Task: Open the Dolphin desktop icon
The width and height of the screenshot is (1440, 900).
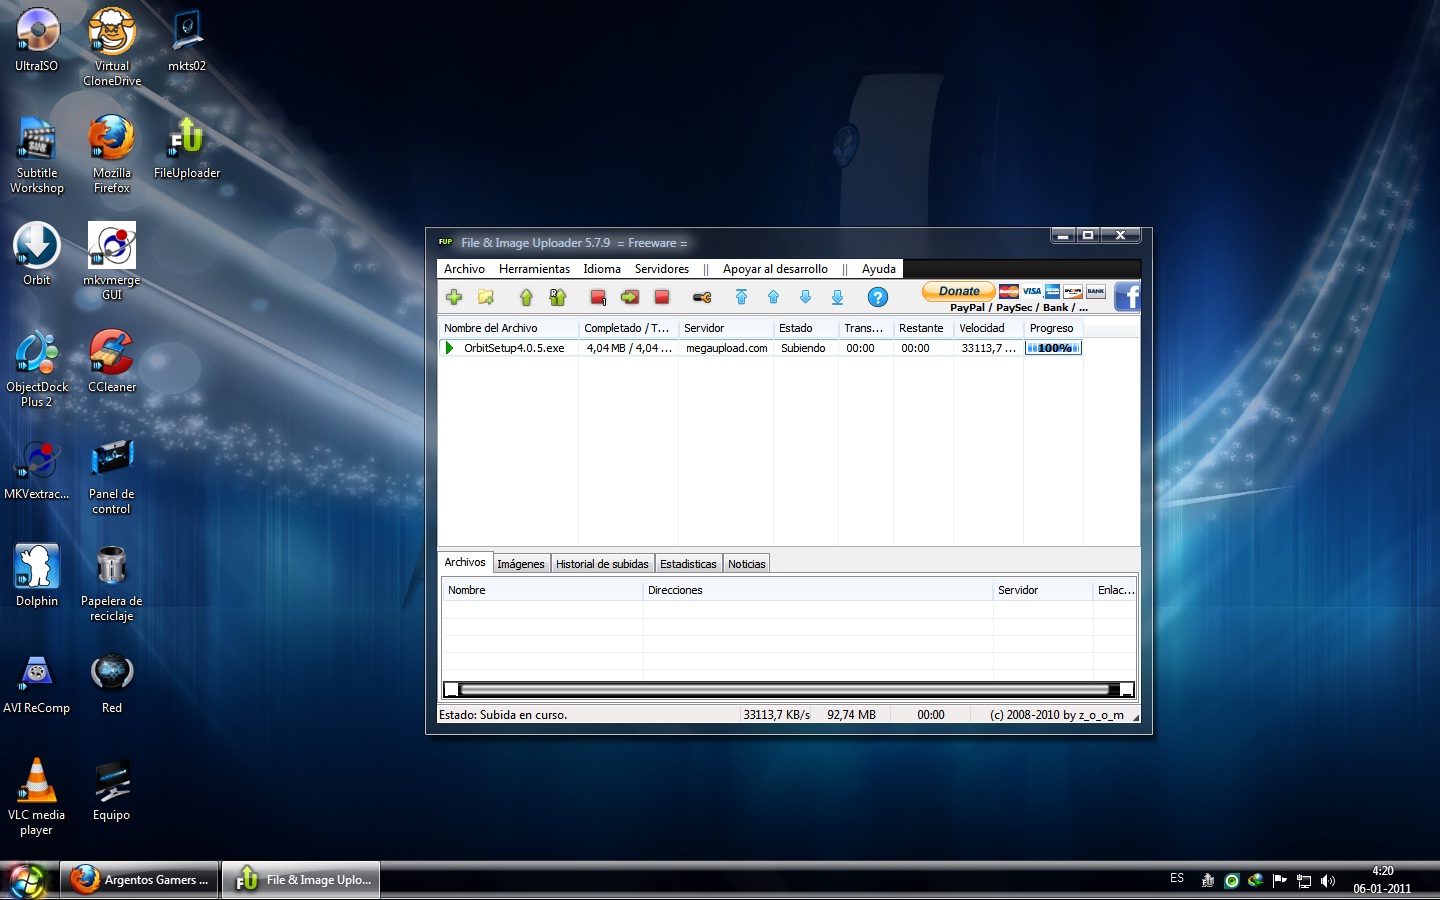Action: [x=37, y=576]
